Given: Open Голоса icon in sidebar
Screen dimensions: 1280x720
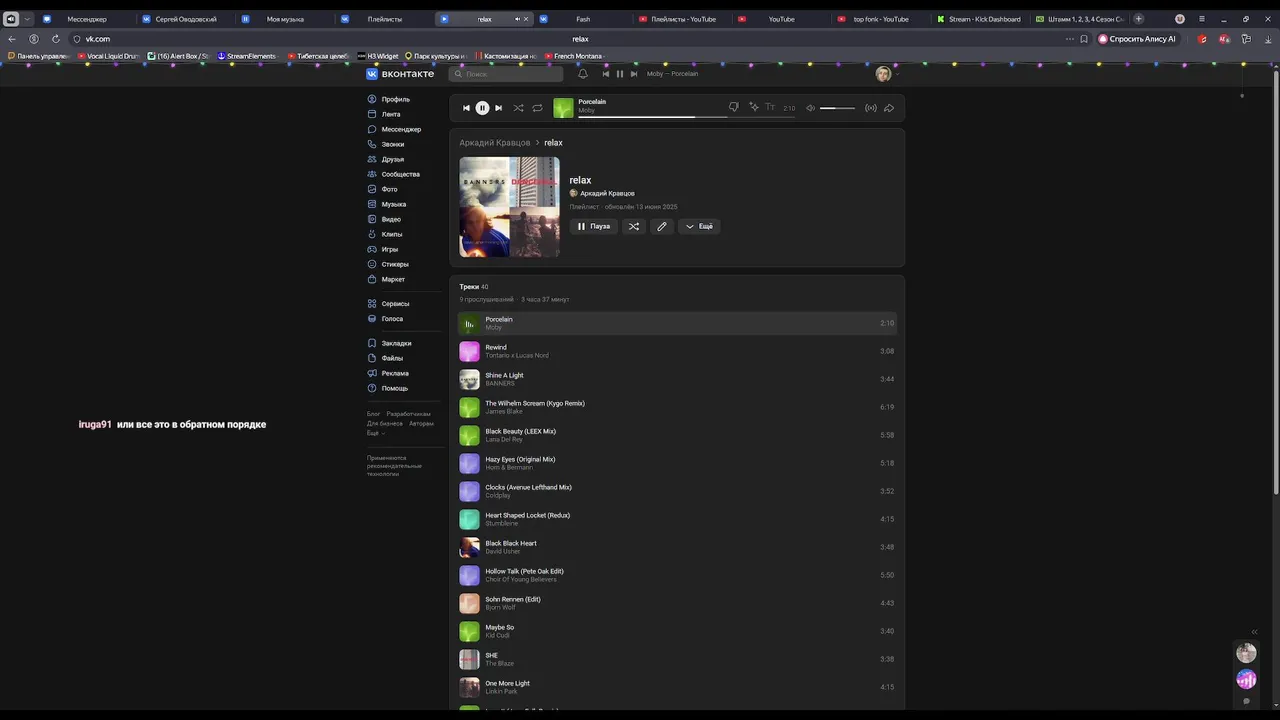Looking at the screenshot, I should (372, 319).
